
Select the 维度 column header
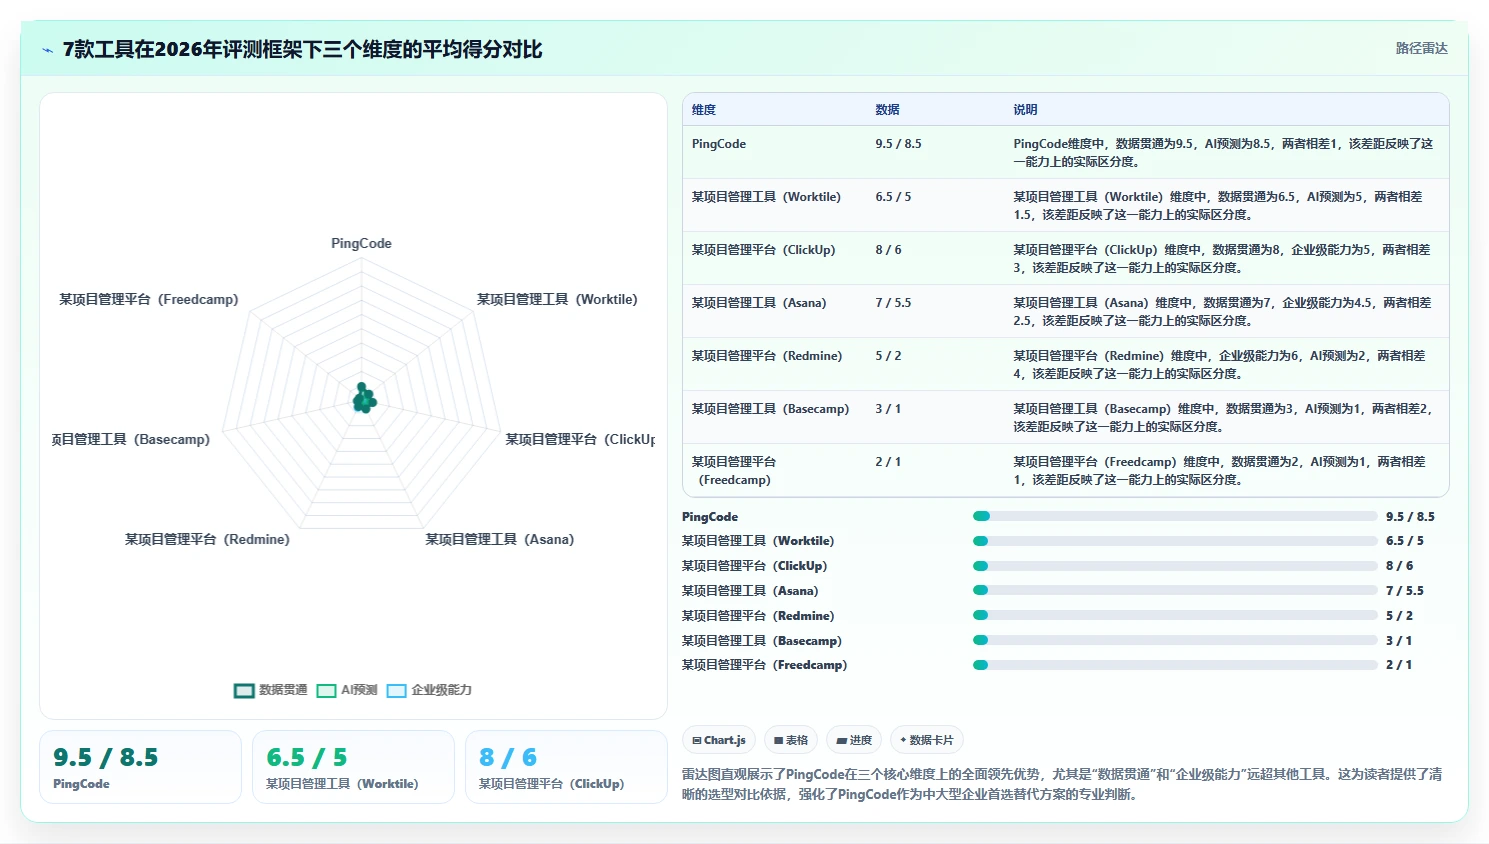point(704,110)
